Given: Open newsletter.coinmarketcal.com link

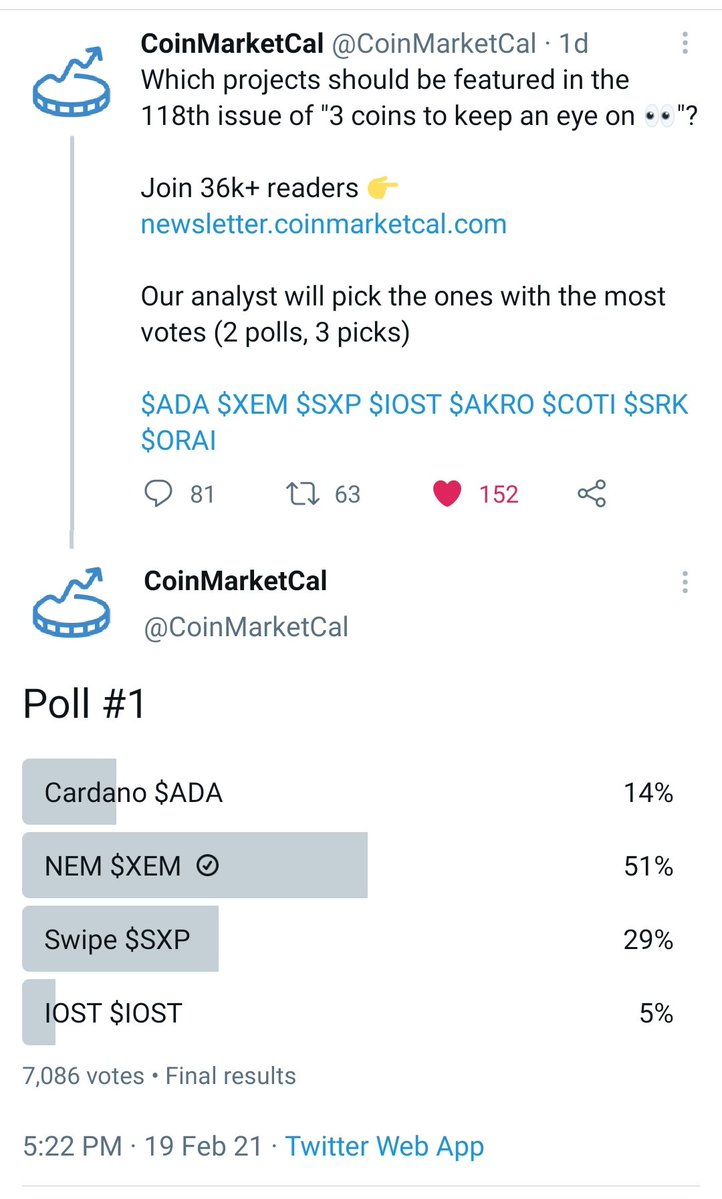Looking at the screenshot, I should click(324, 224).
